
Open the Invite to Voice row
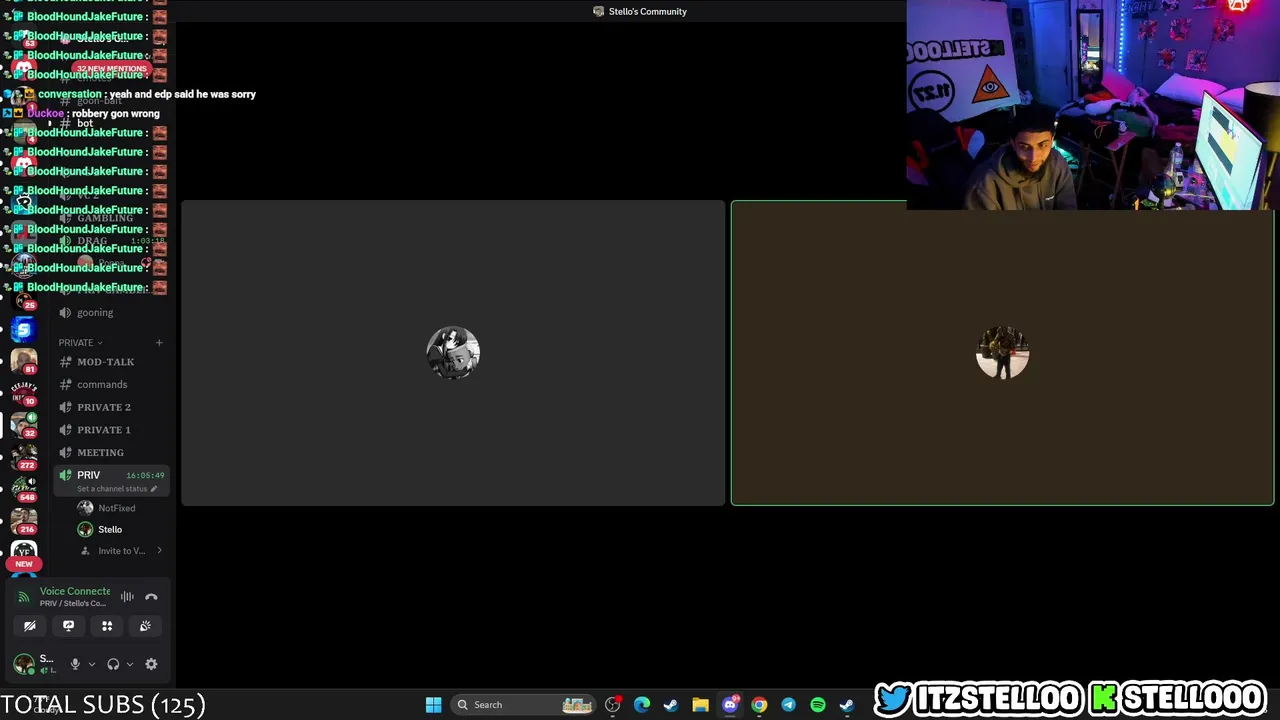coord(120,551)
